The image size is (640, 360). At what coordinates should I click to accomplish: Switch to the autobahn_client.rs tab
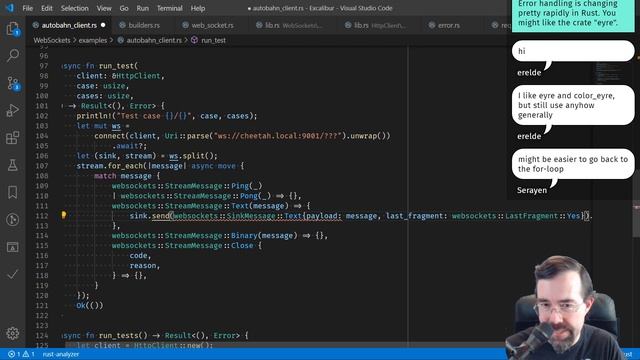click(x=69, y=25)
